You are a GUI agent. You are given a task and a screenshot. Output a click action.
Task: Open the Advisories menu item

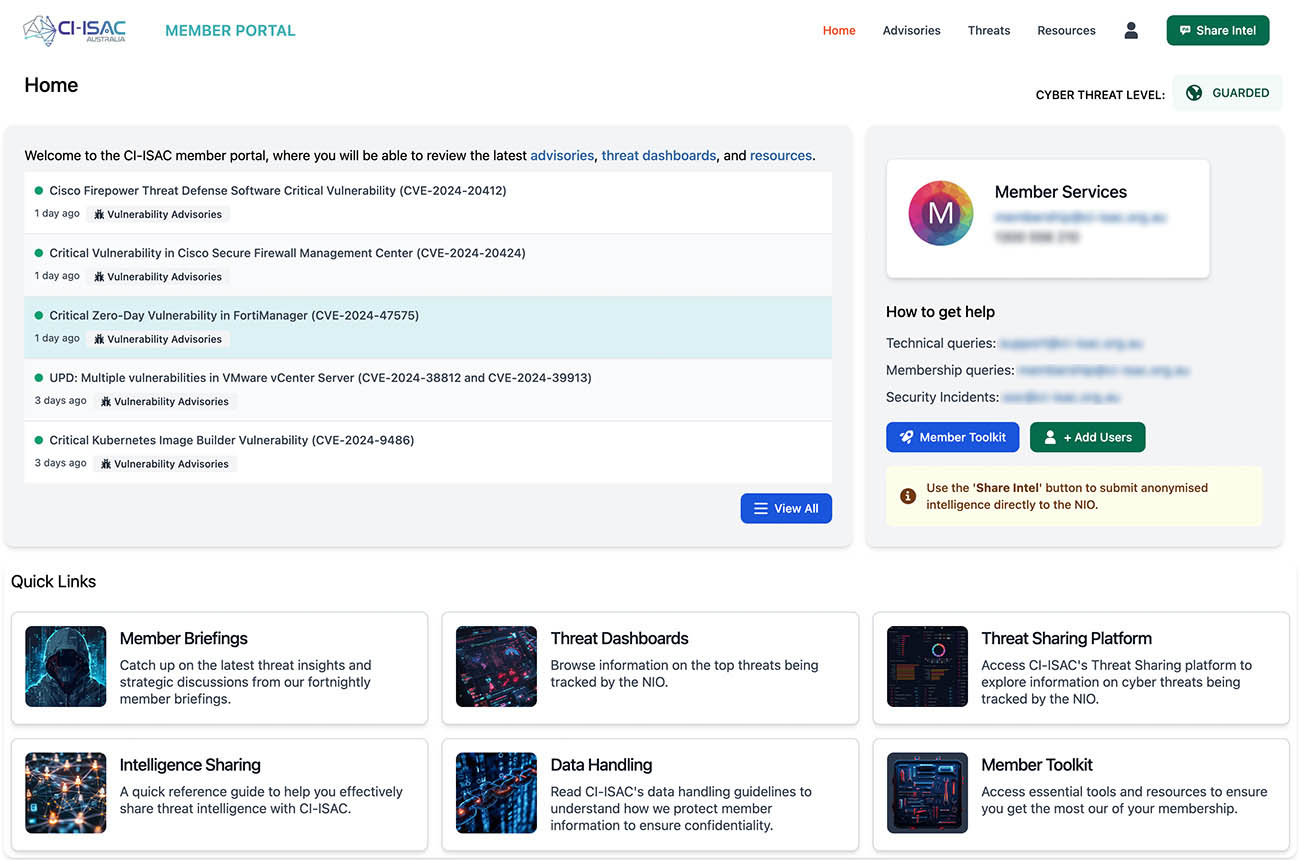coord(911,30)
